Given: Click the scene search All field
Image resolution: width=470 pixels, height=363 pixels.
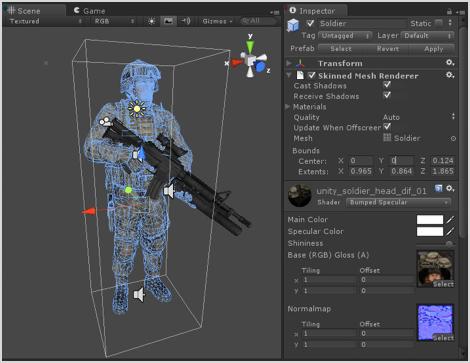Looking at the screenshot, I should [x=259, y=21].
